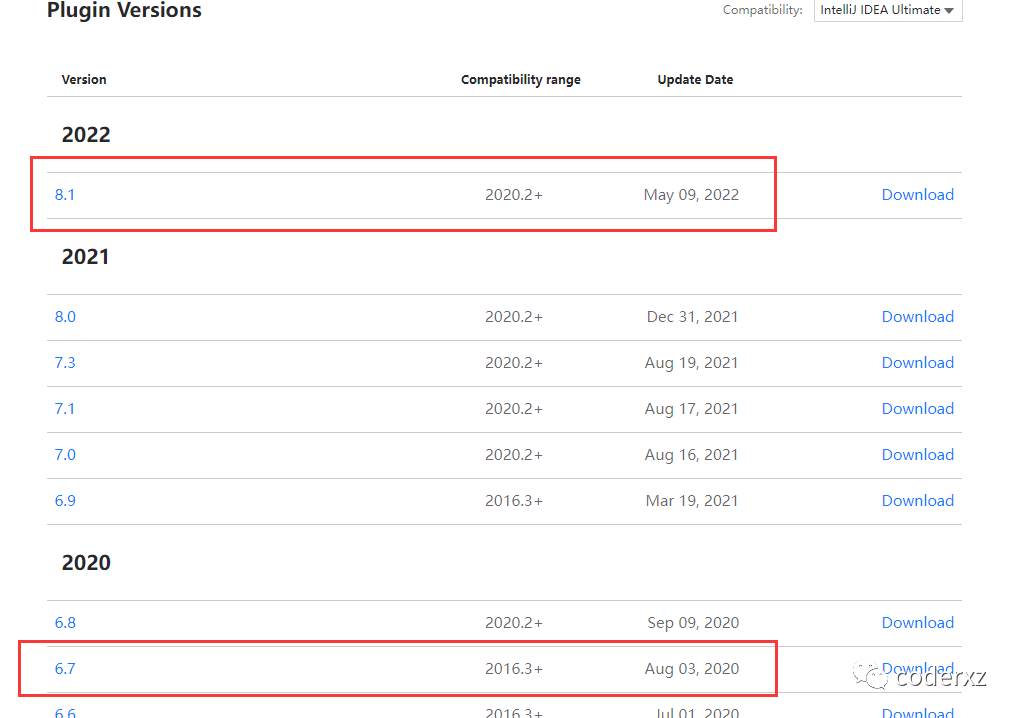Open version 7.3 link

65,363
